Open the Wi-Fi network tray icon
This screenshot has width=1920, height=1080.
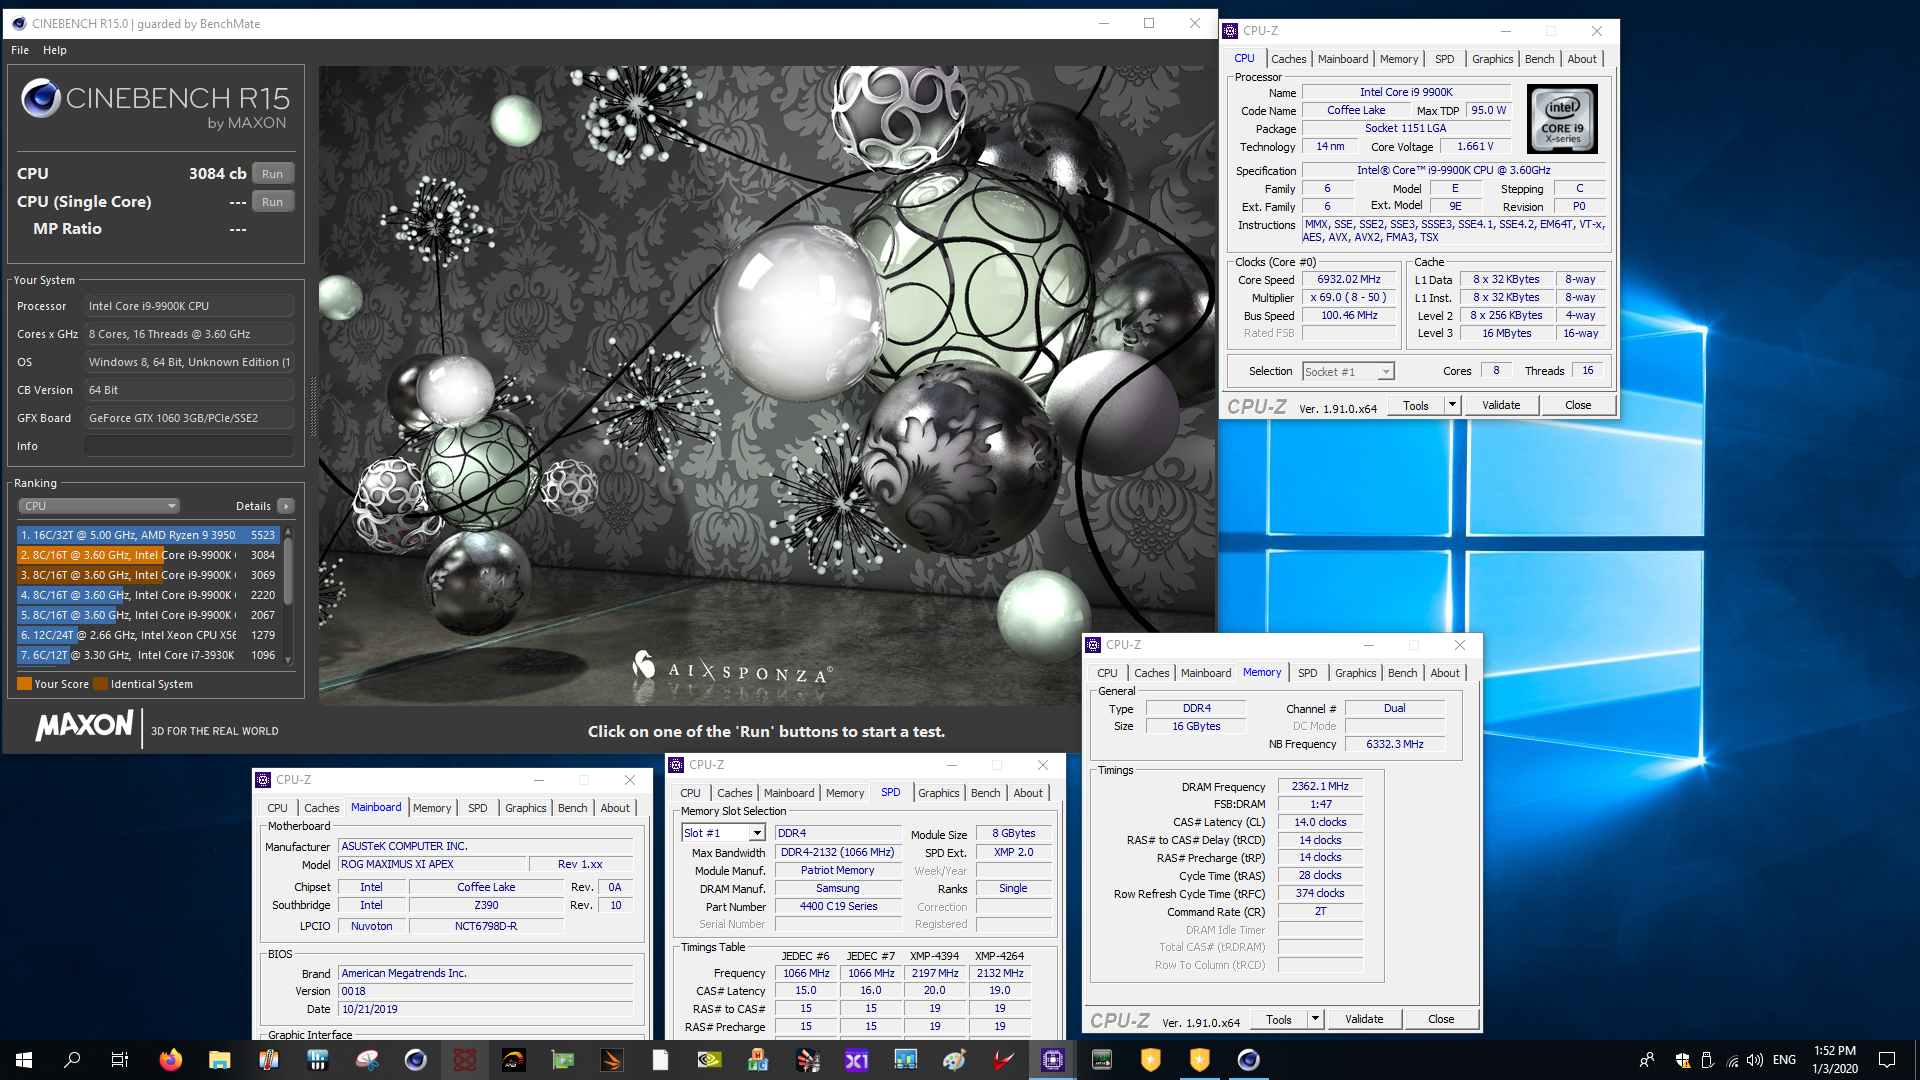pyautogui.click(x=1732, y=1060)
